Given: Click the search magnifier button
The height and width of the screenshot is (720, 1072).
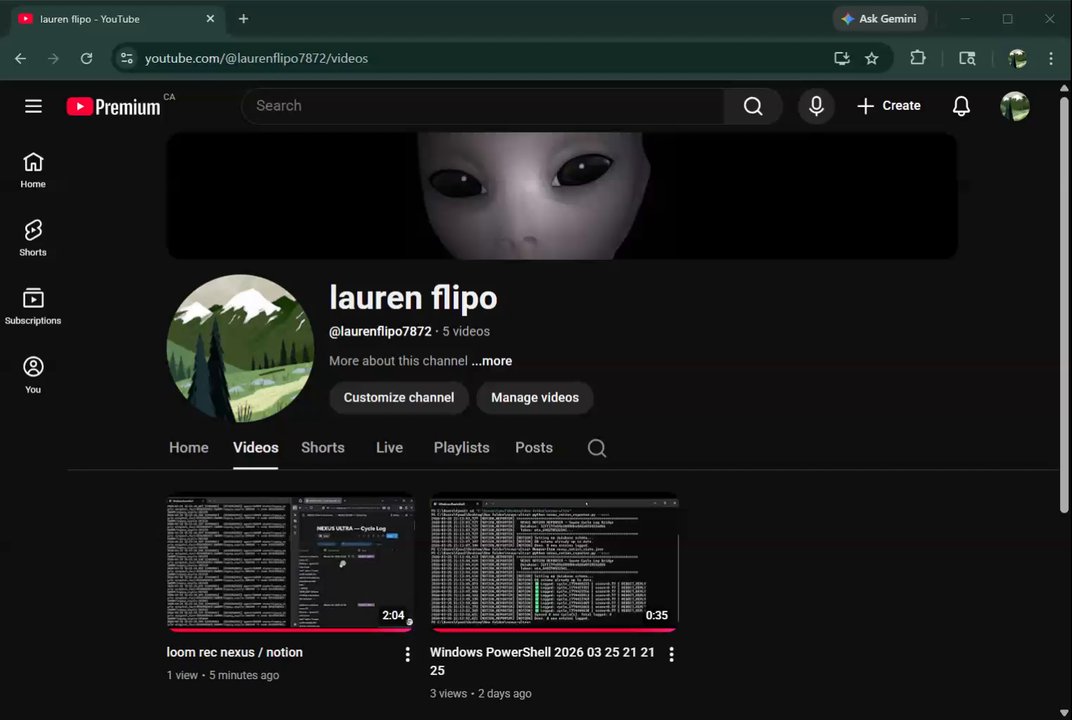Looking at the screenshot, I should 753,106.
